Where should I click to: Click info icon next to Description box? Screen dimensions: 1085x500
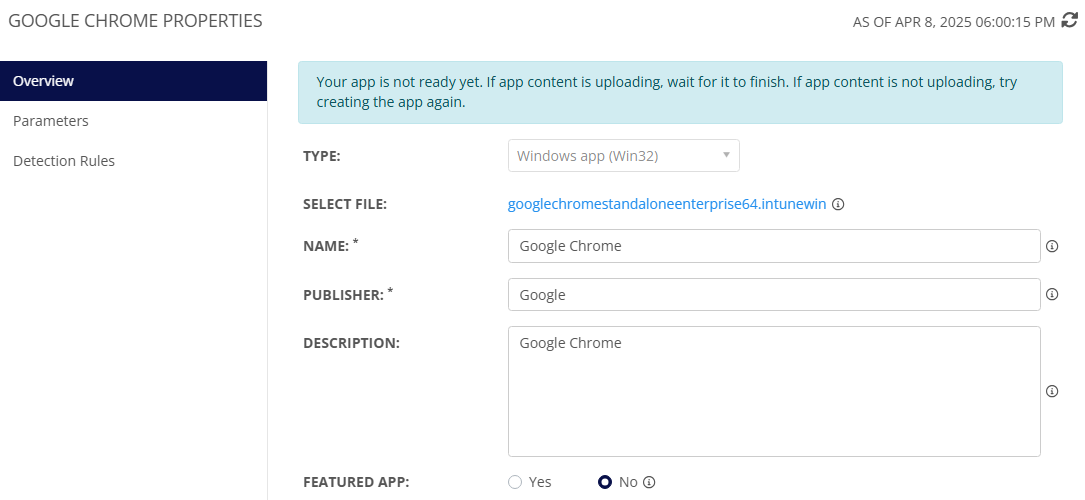coord(1052,391)
